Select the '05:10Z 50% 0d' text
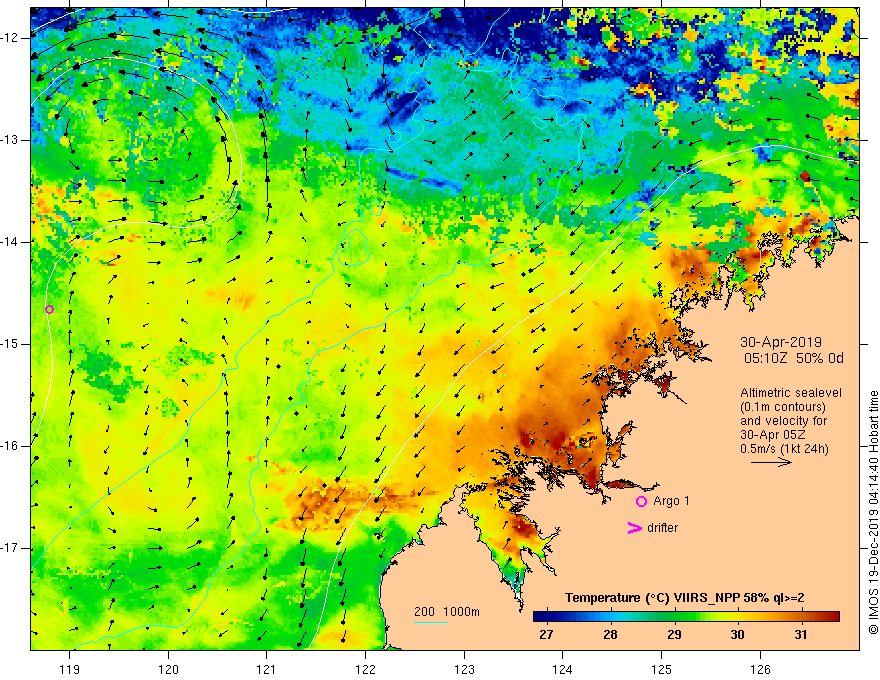Screen dimensions: 880x680 pos(794,358)
